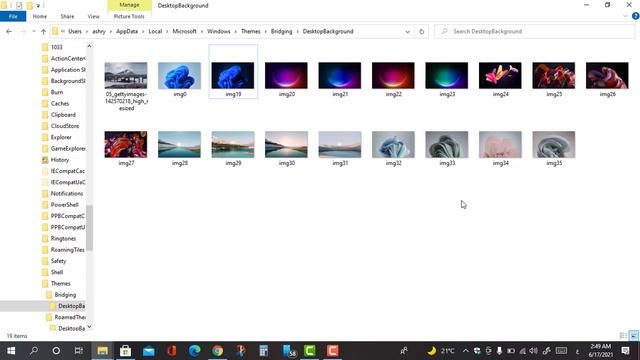
Task: Click Themes in address breadcrumb
Action: (251, 31)
